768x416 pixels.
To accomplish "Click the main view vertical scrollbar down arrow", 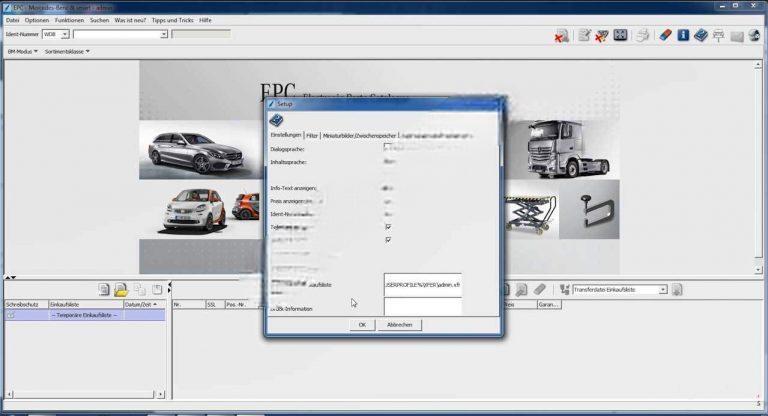I will click(758, 269).
